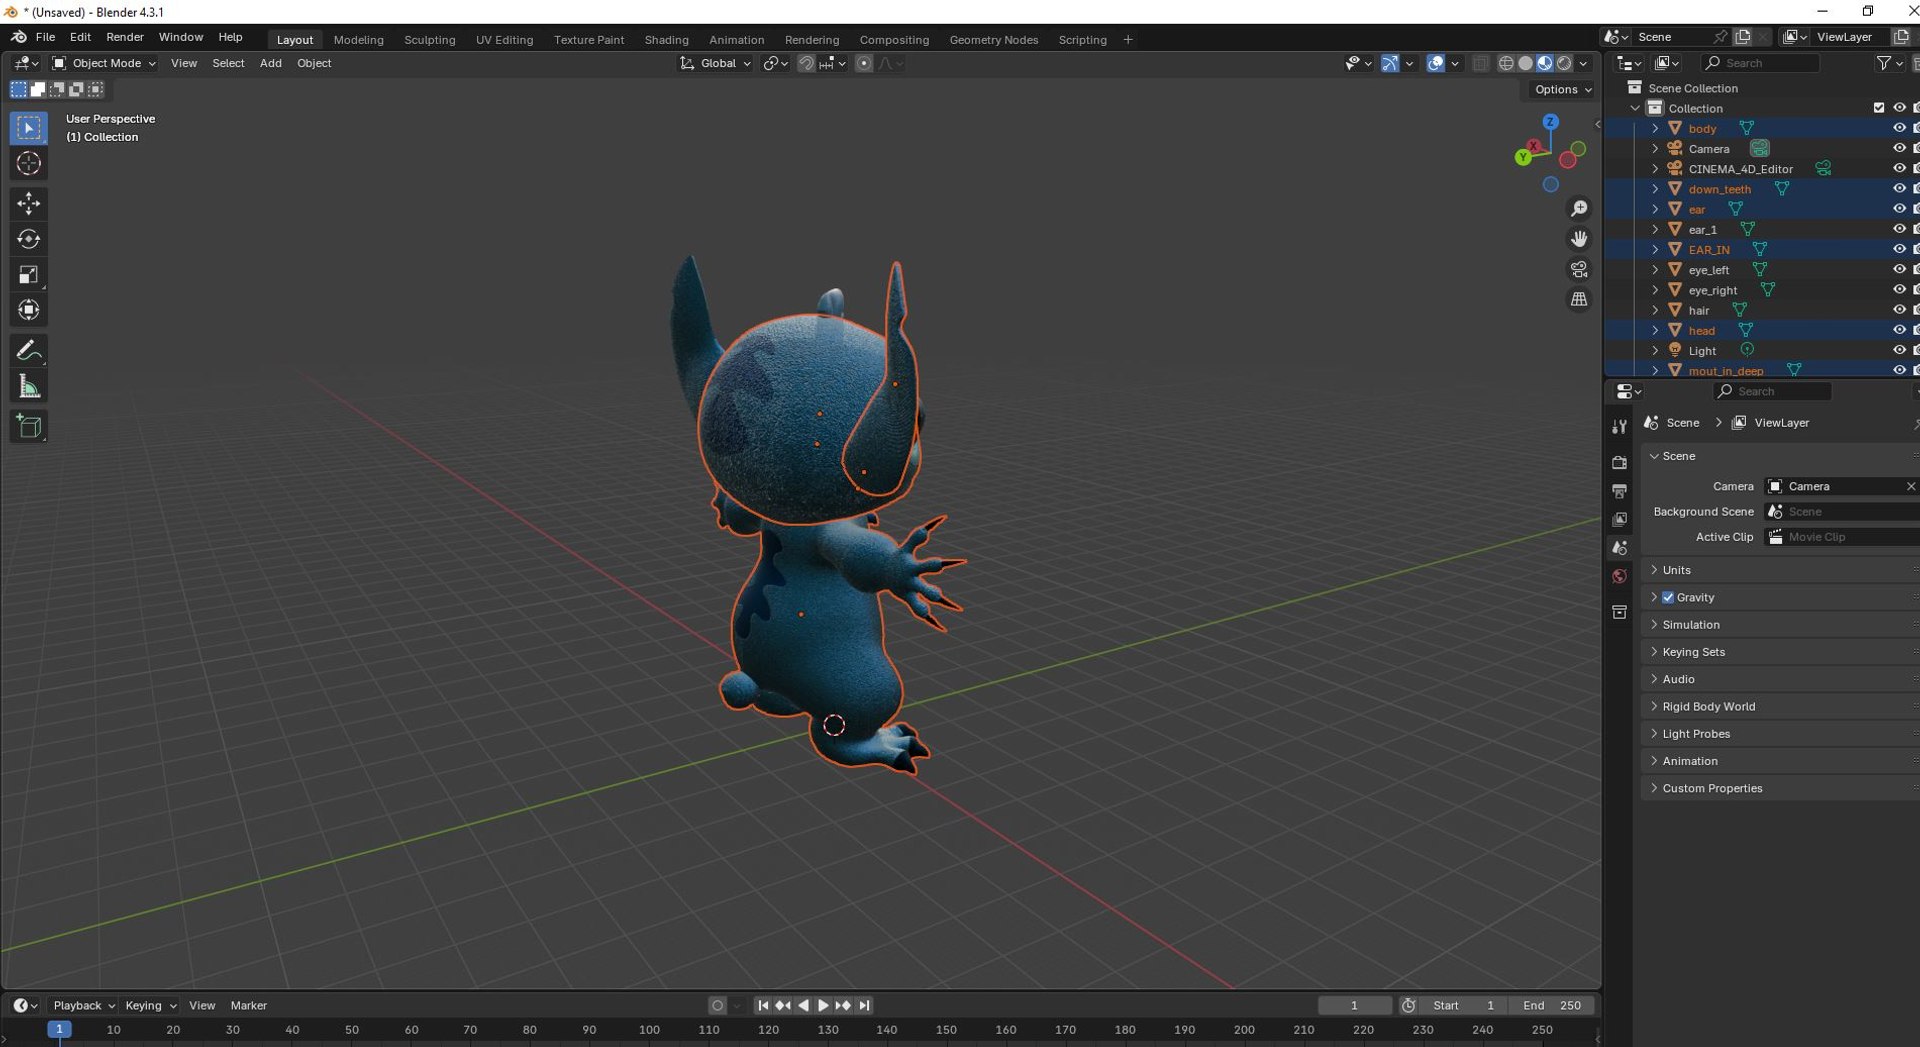Toggle visibility of down_teeth object
The image size is (1920, 1047).
tap(1898, 188)
